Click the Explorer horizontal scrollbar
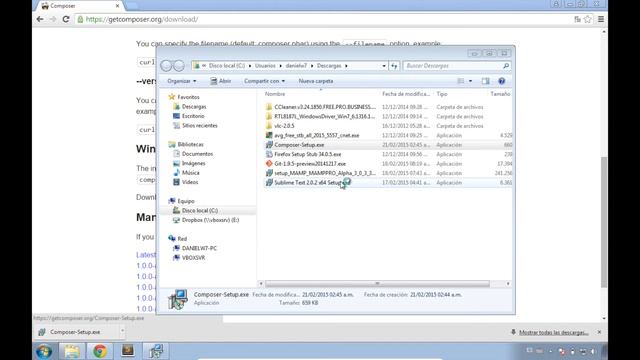Image resolution: width=640 pixels, height=360 pixels. point(377,284)
